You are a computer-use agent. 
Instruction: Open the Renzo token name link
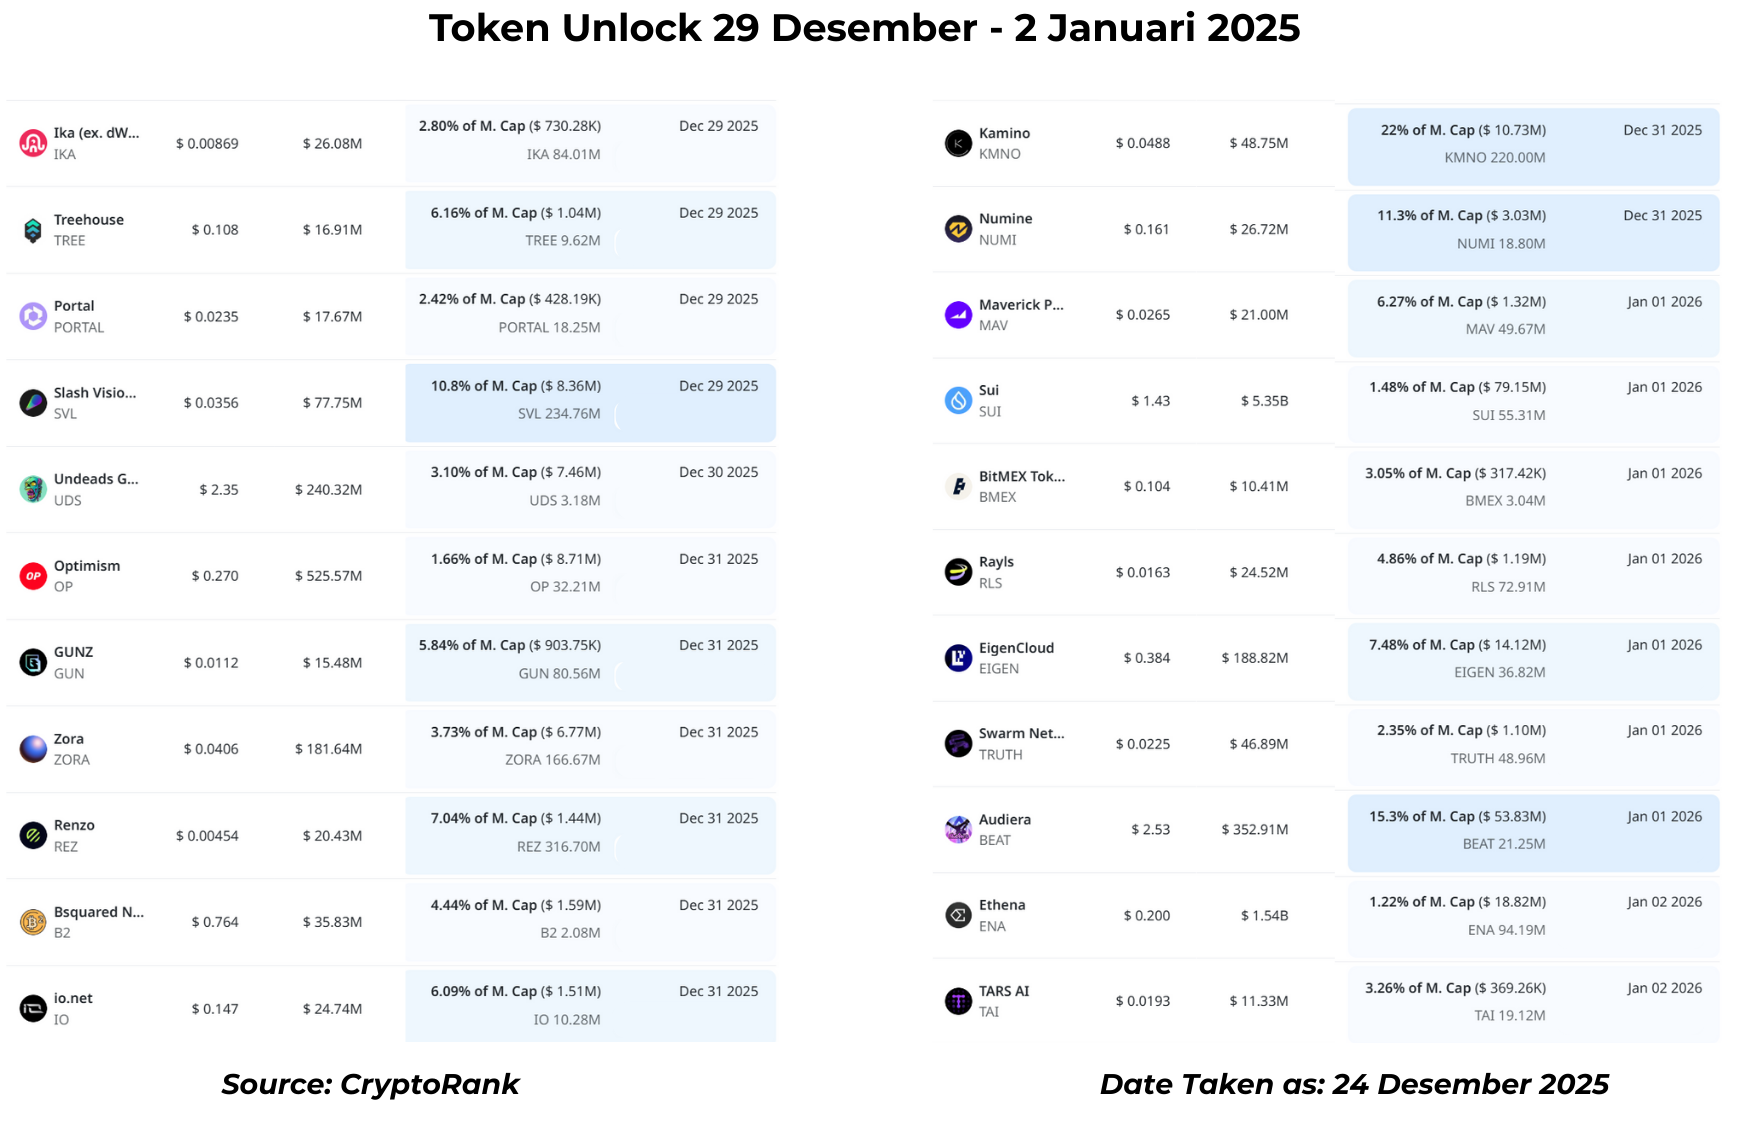[x=74, y=825]
